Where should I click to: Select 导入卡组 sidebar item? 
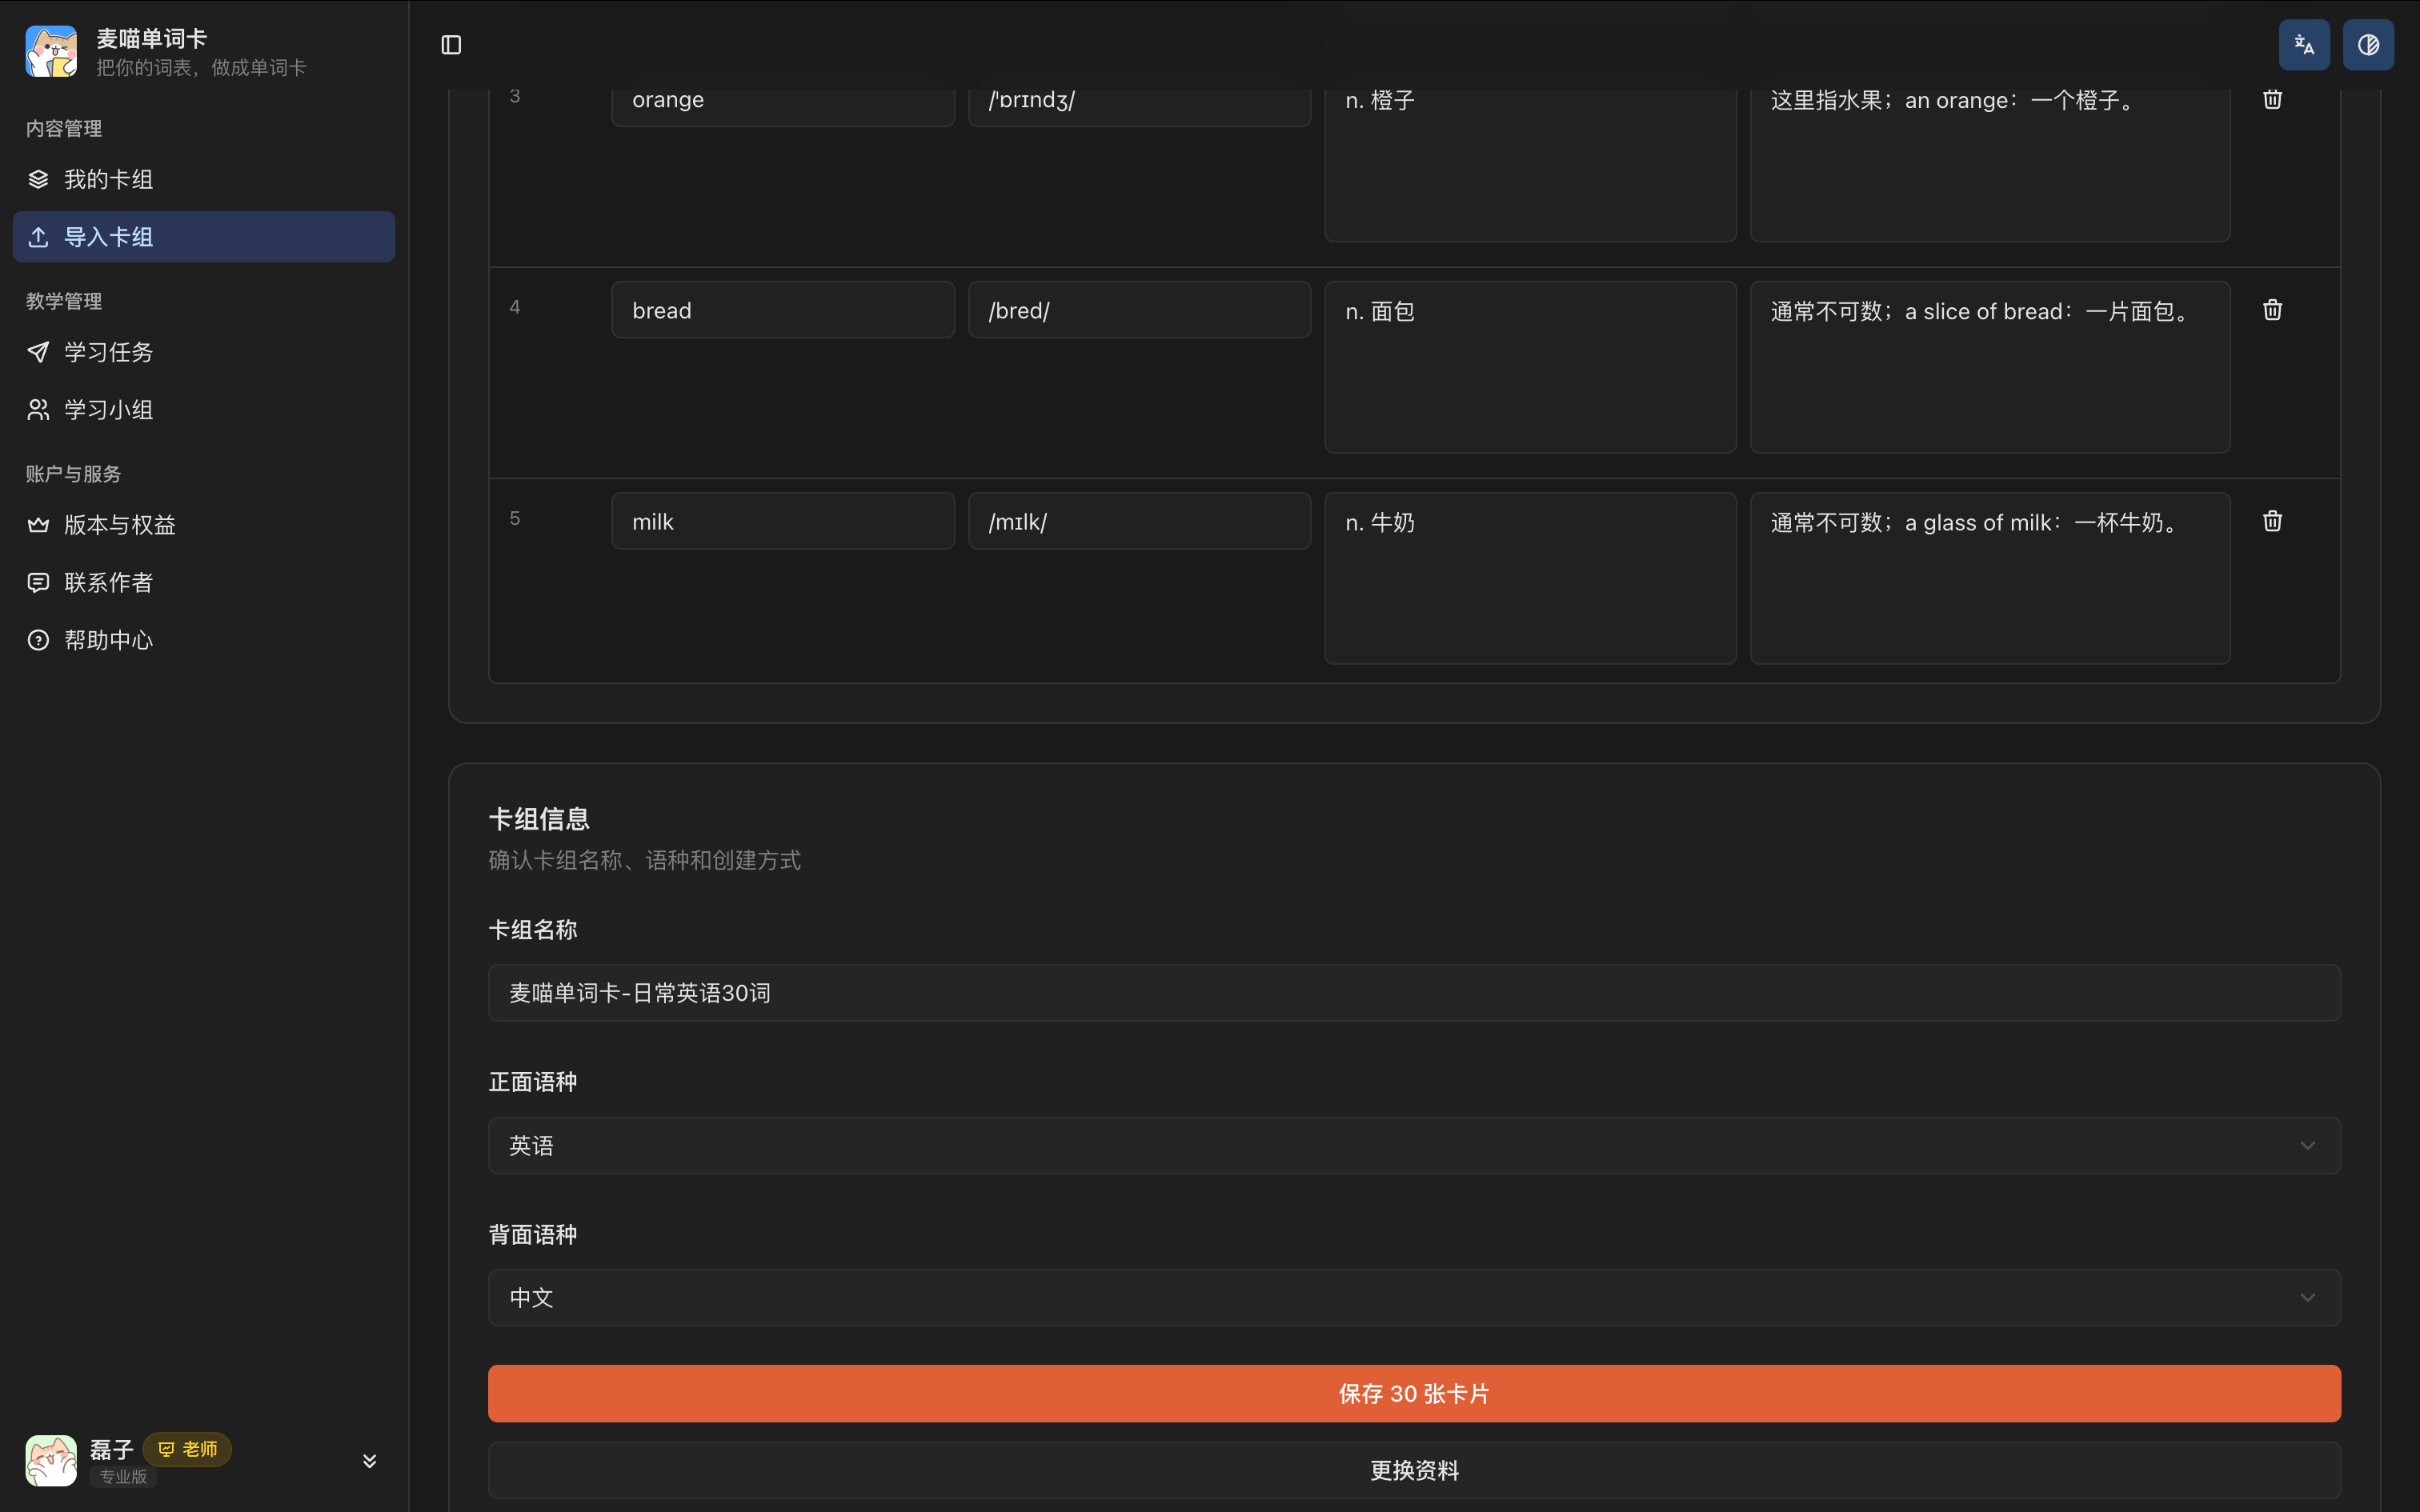point(204,237)
